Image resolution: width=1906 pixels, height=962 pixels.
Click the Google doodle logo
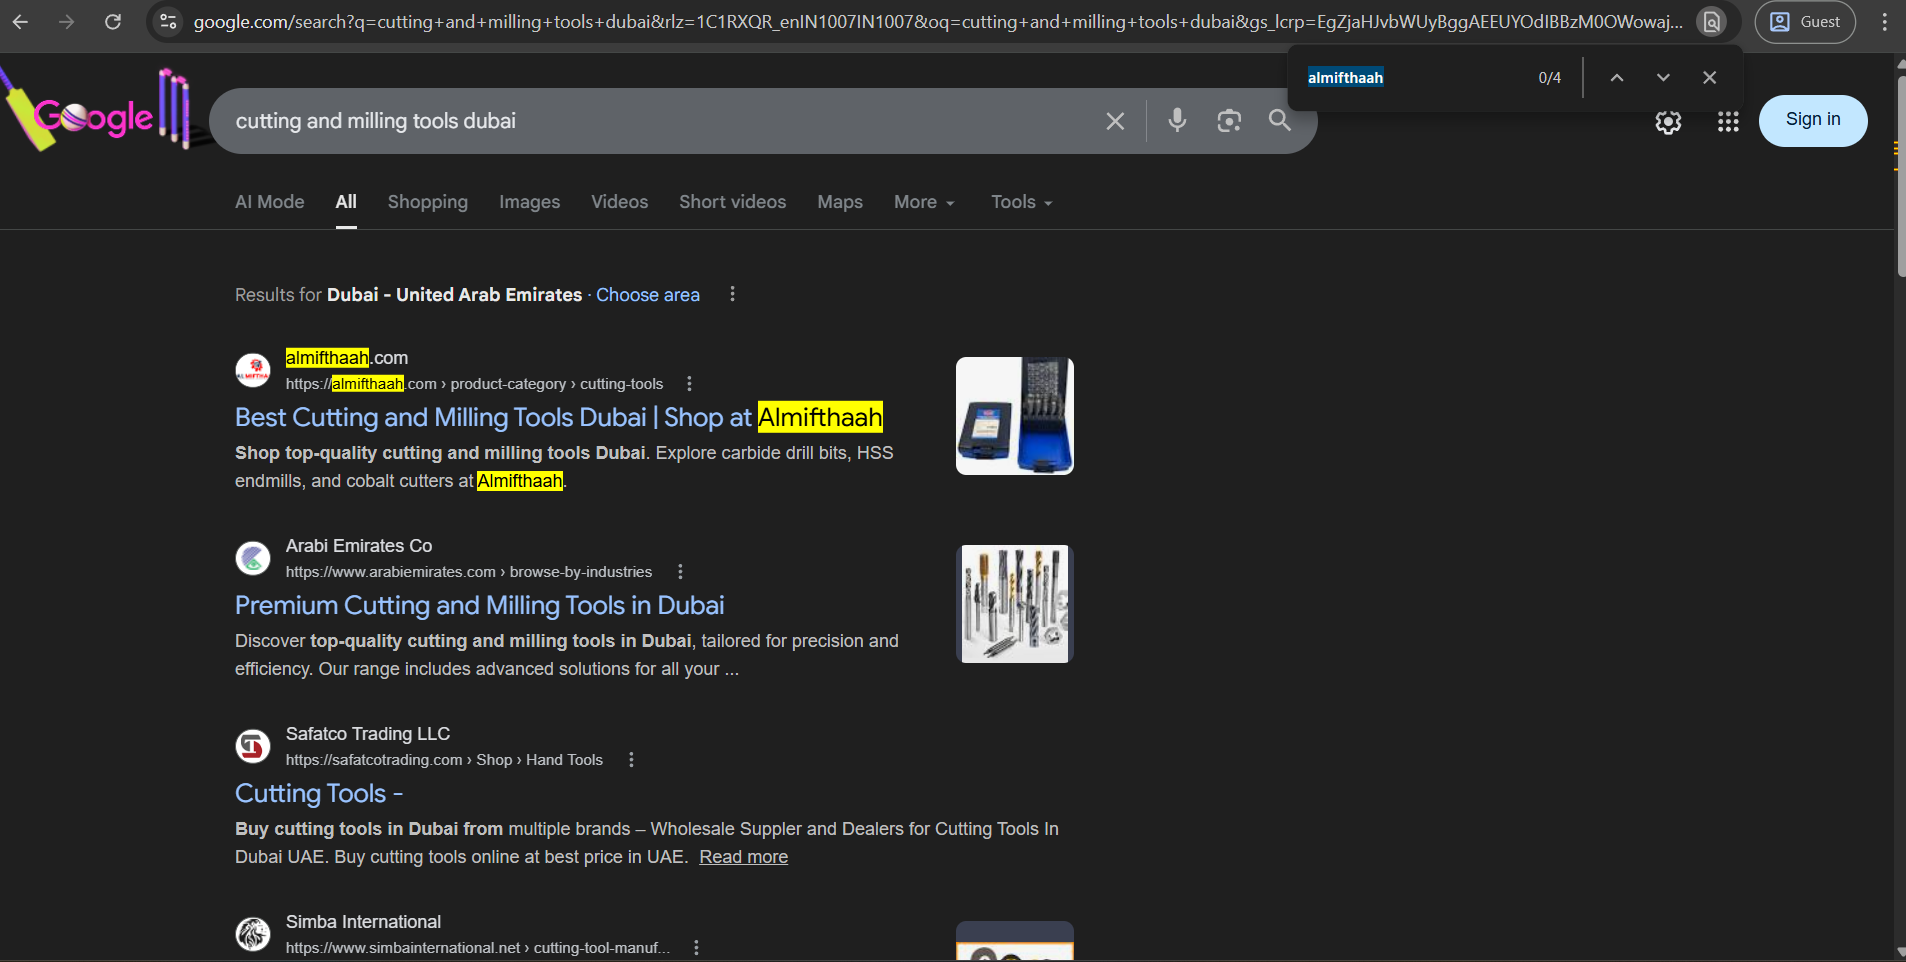[x=95, y=115]
